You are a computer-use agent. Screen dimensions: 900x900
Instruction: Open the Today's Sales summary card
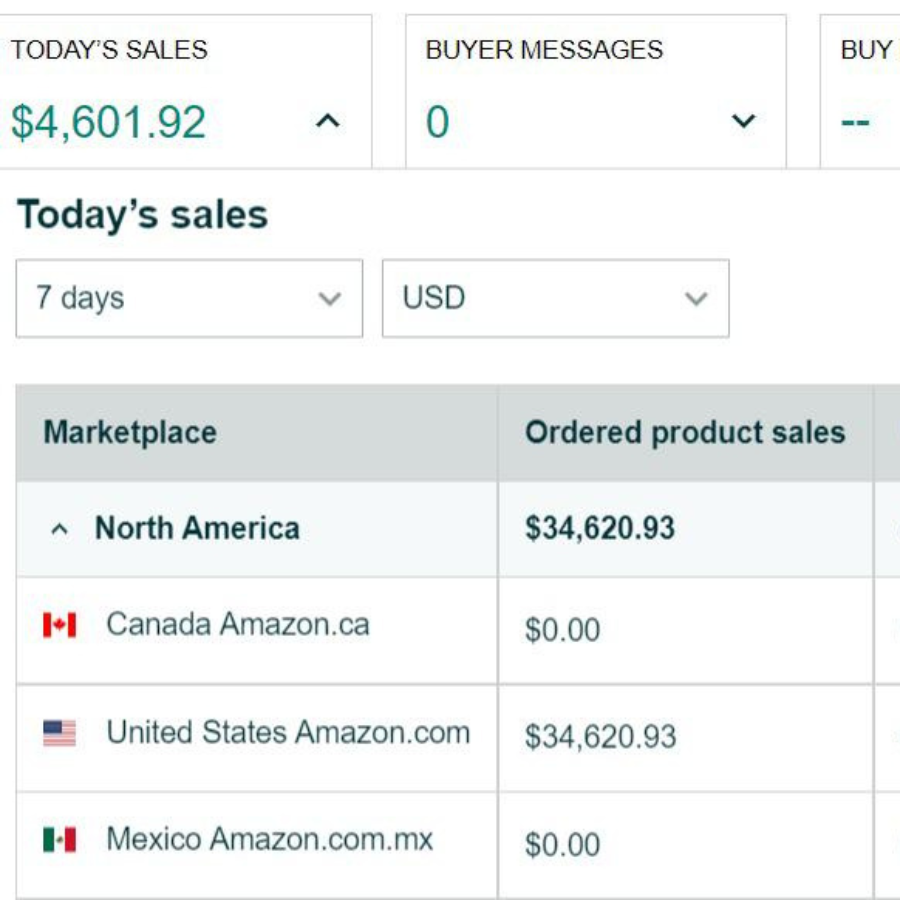tap(186, 92)
